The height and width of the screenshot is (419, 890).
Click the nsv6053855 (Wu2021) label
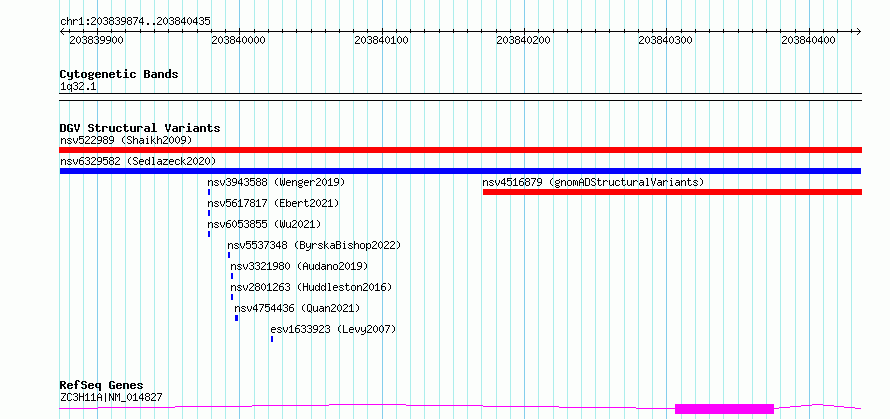pos(264,224)
